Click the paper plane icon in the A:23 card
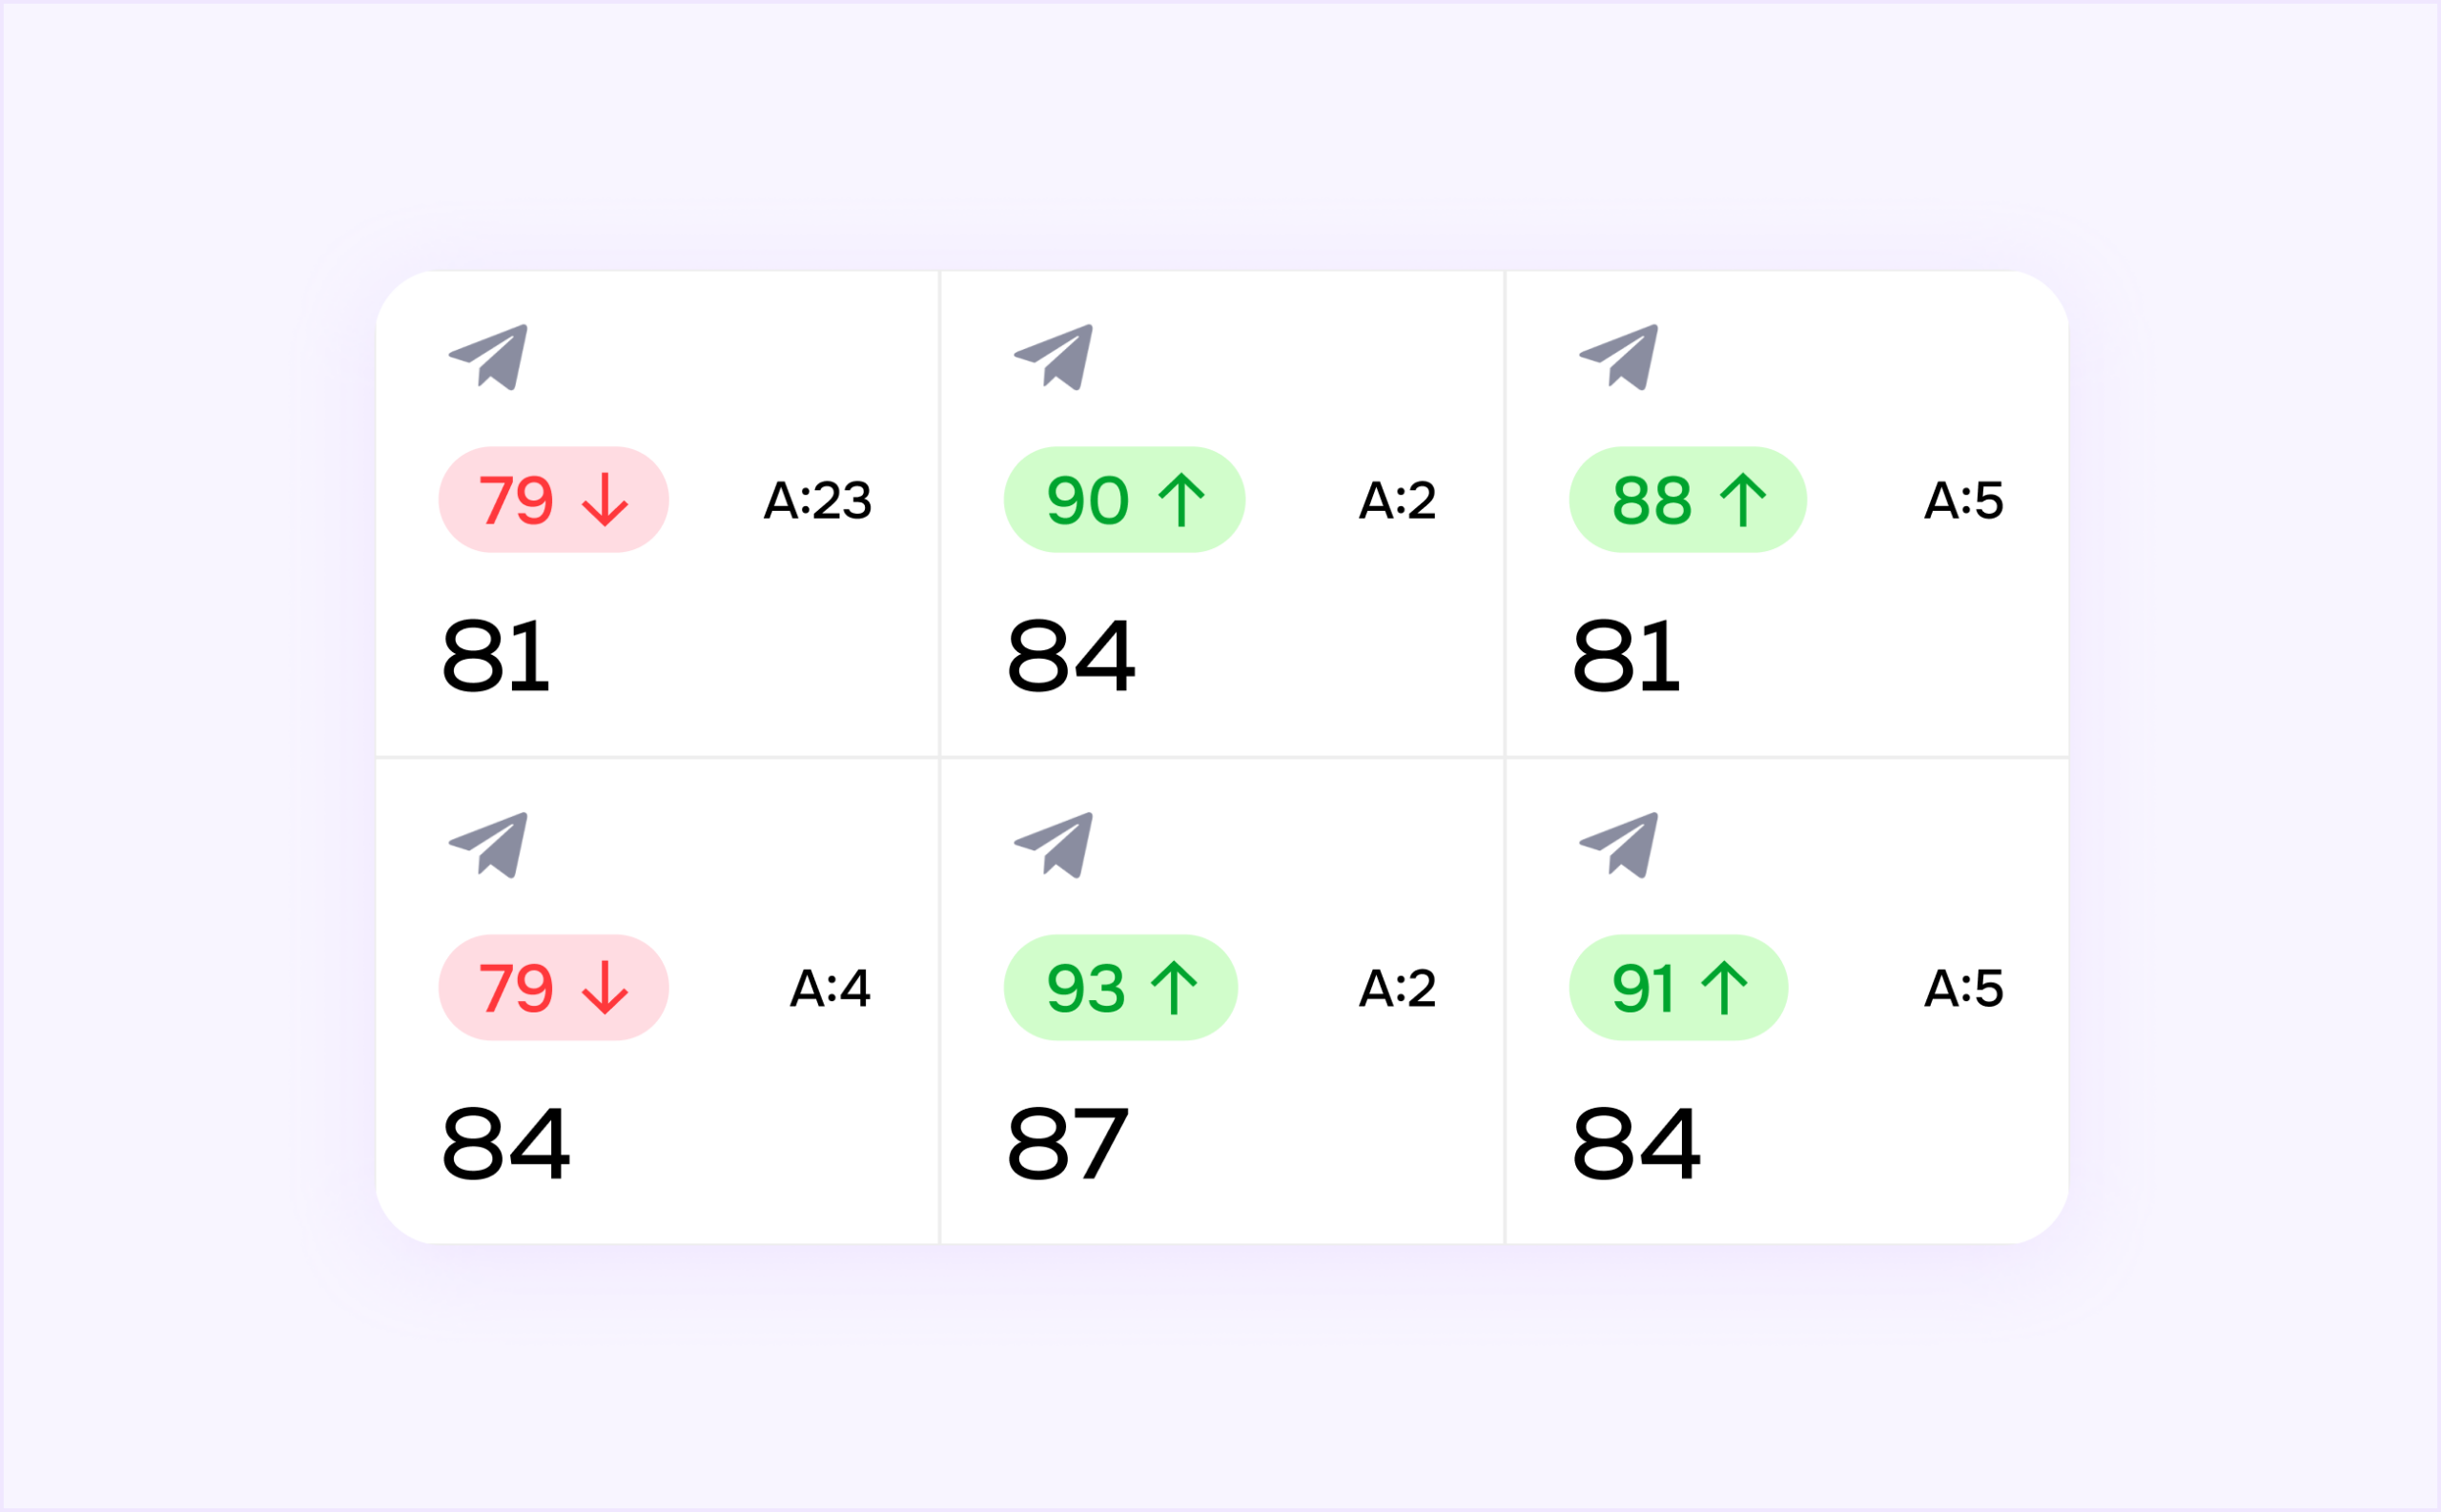Screen dimensions: 2441x1512 pyautogui.click(x=489, y=356)
